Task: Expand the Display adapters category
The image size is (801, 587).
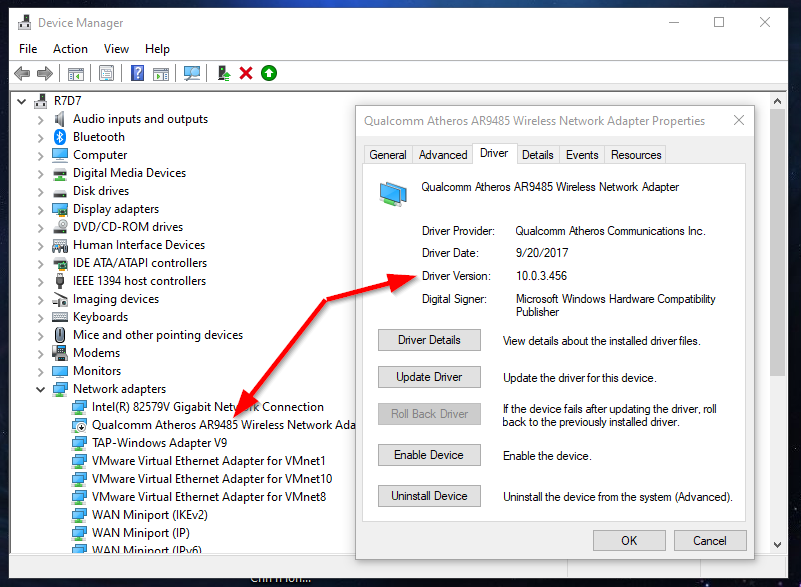Action: 40,209
